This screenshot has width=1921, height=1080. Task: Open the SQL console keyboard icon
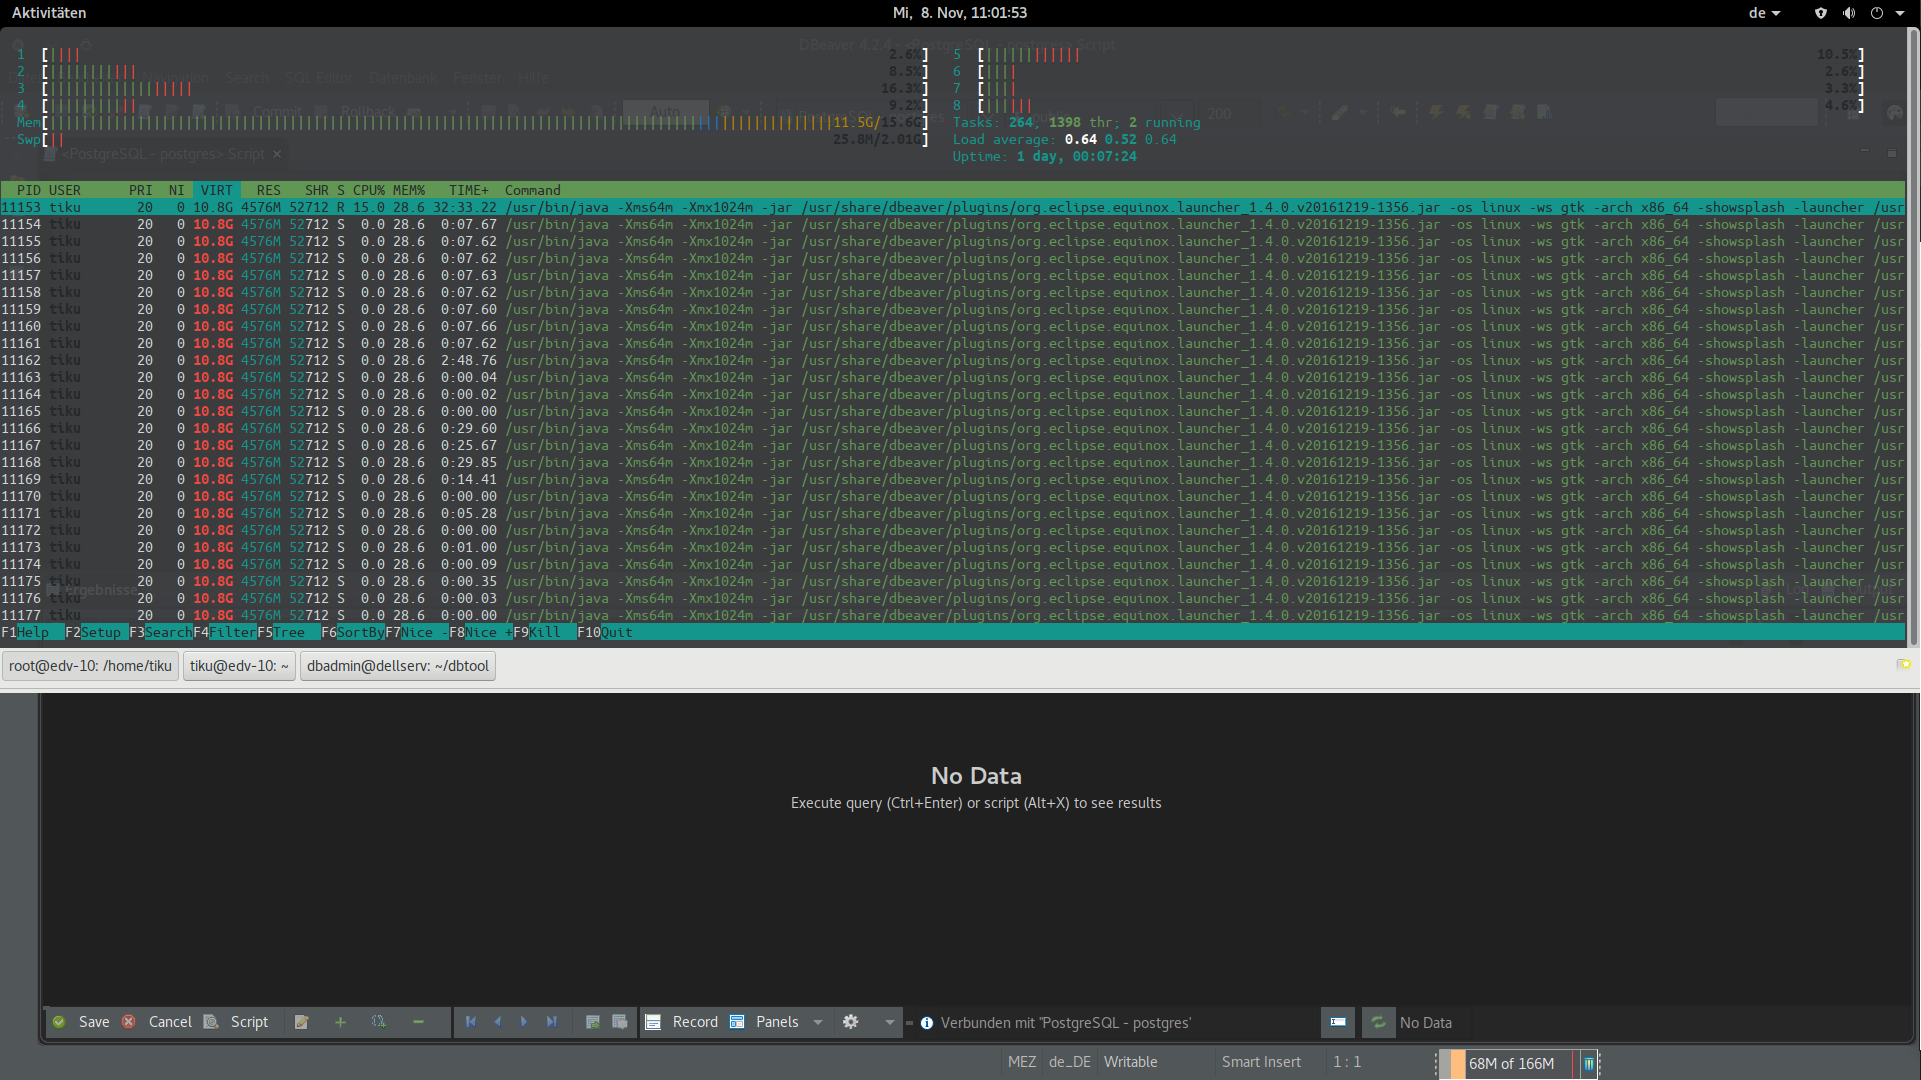click(x=1337, y=1022)
